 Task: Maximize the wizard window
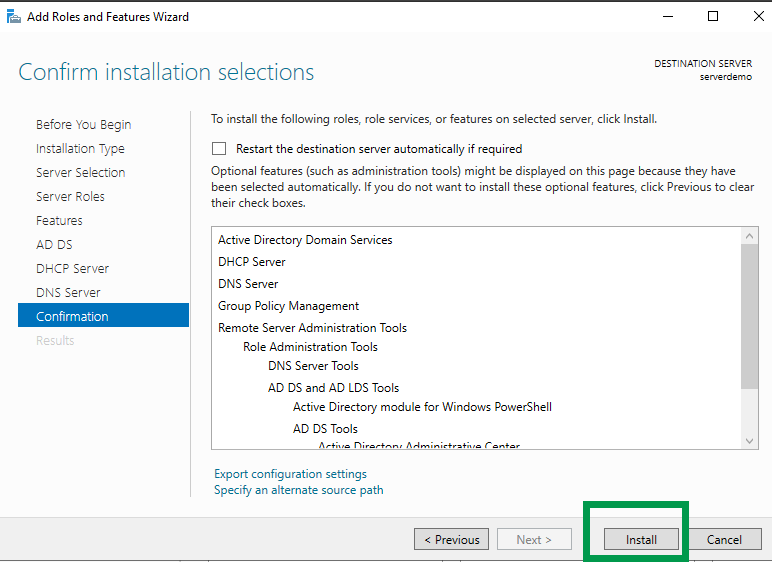[712, 16]
